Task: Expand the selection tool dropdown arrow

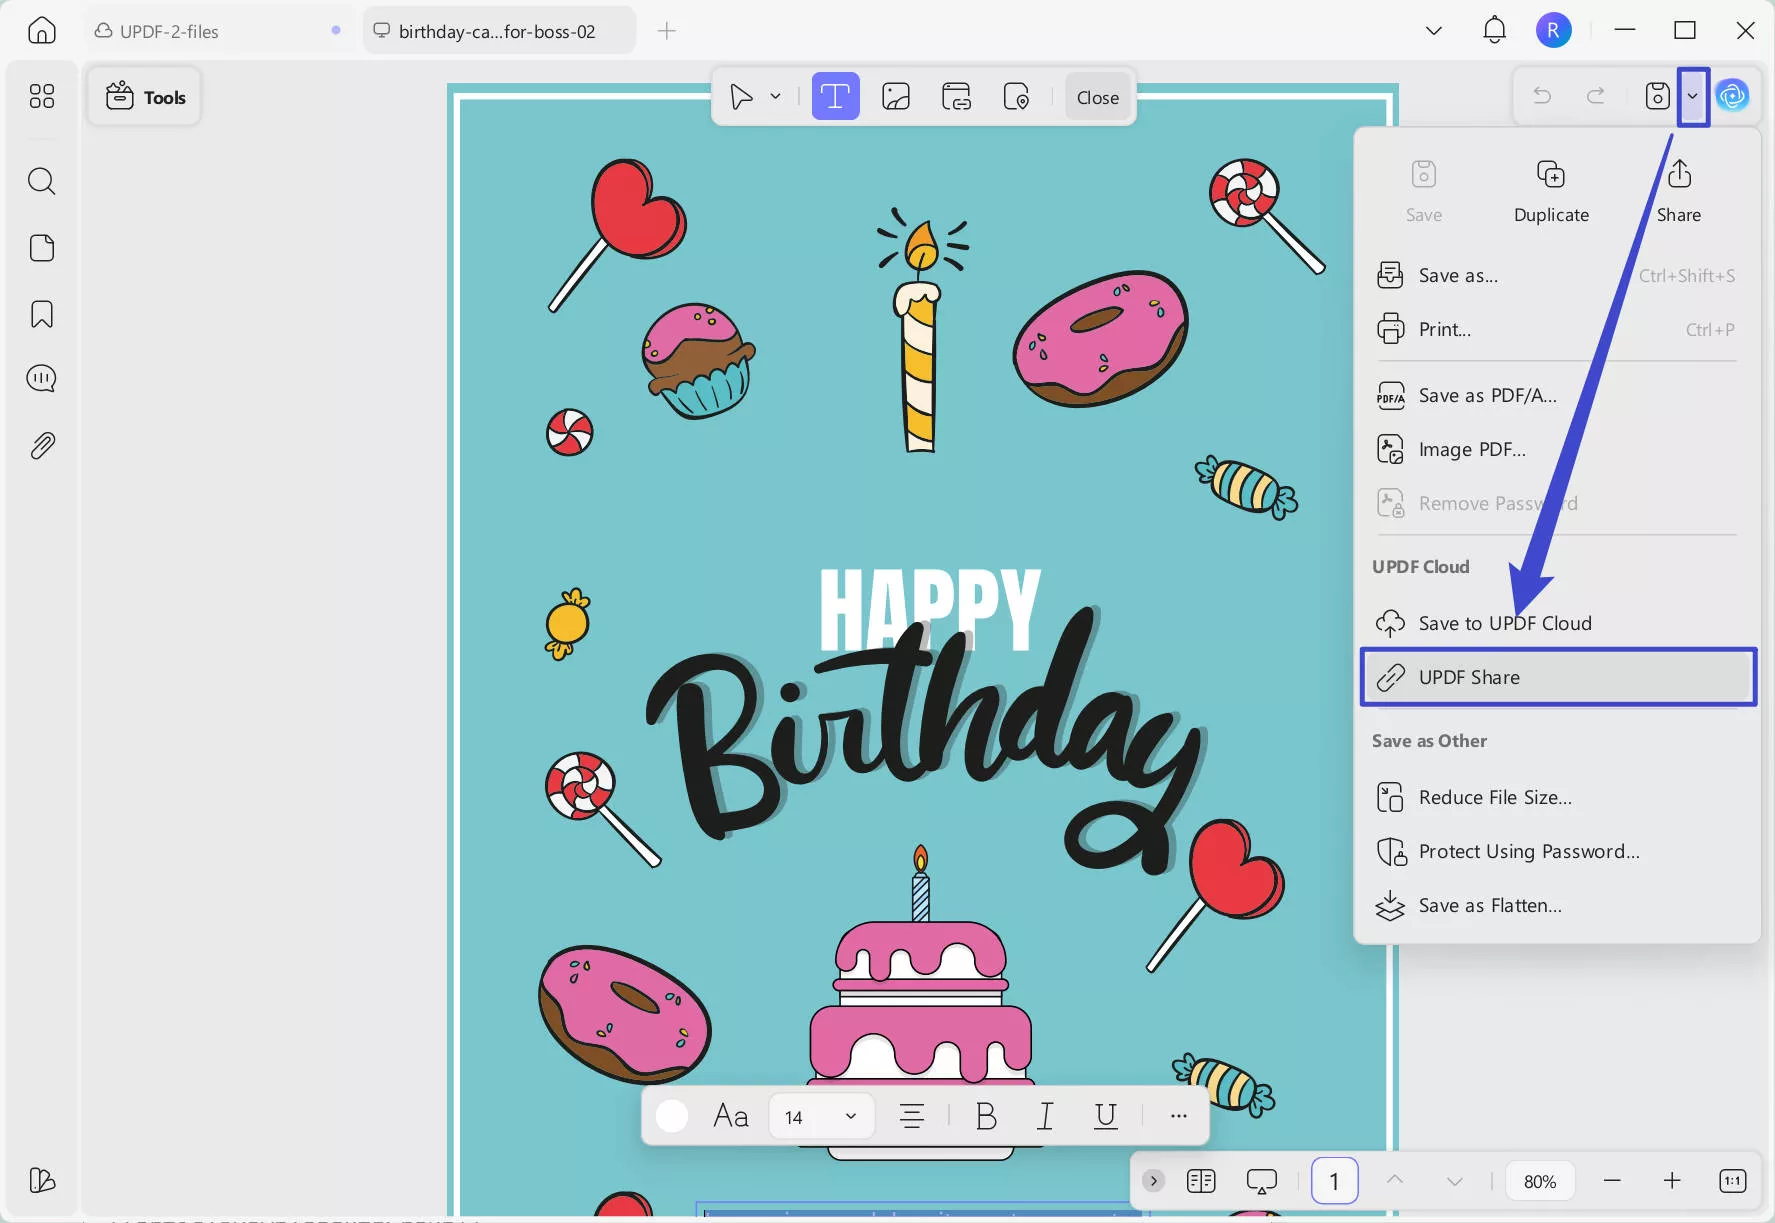Action: click(x=775, y=96)
